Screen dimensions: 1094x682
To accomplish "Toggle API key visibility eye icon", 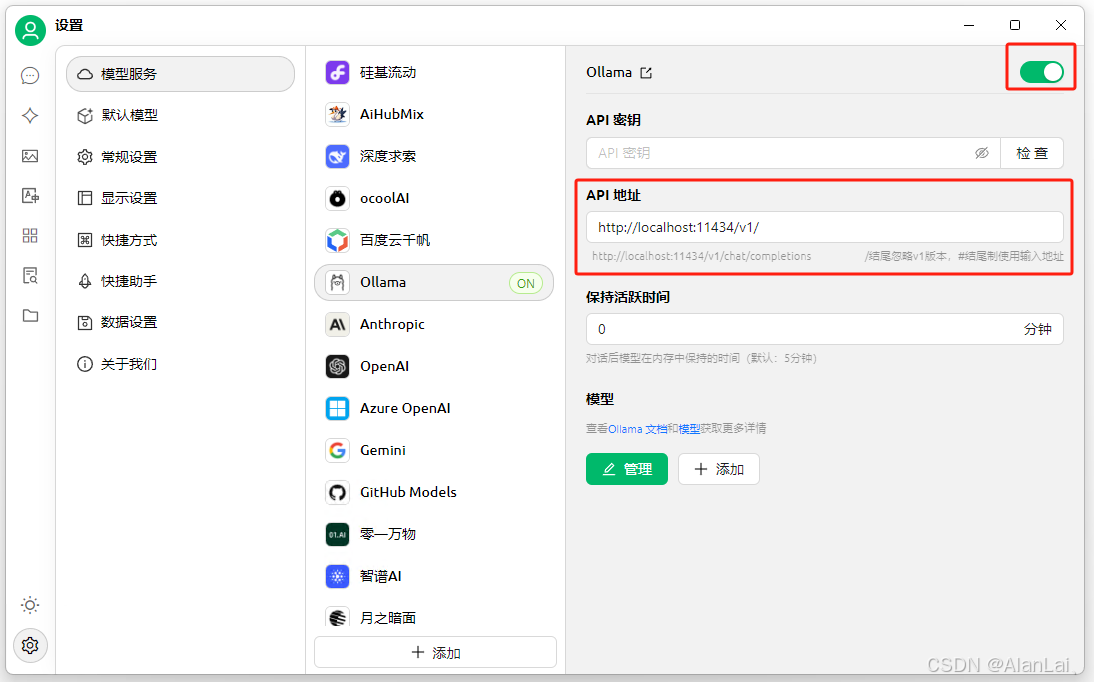I will coord(982,153).
